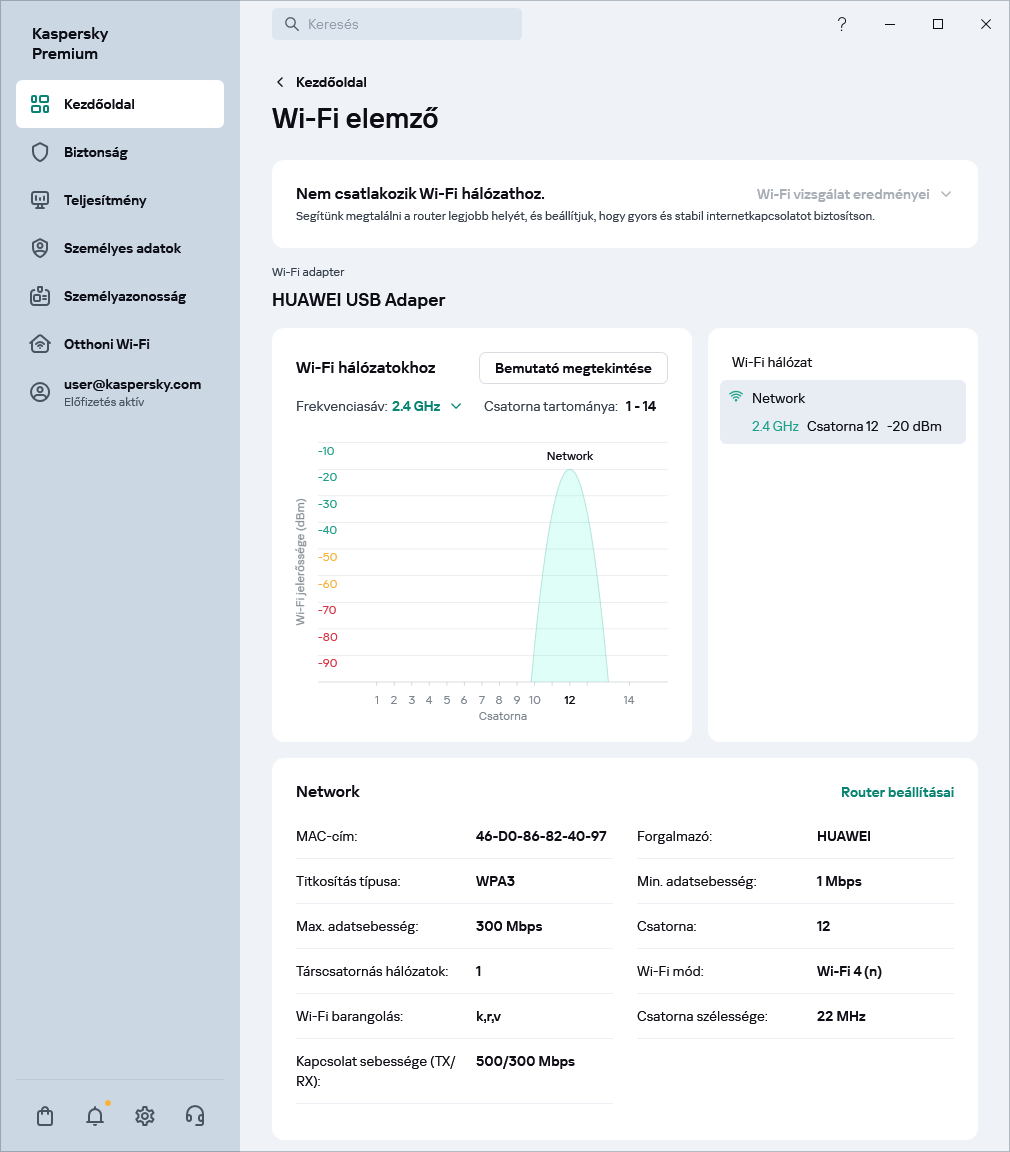1010x1152 pixels.
Task: Select the Otthoni Wi-Fi sidebar icon
Action: [40, 344]
